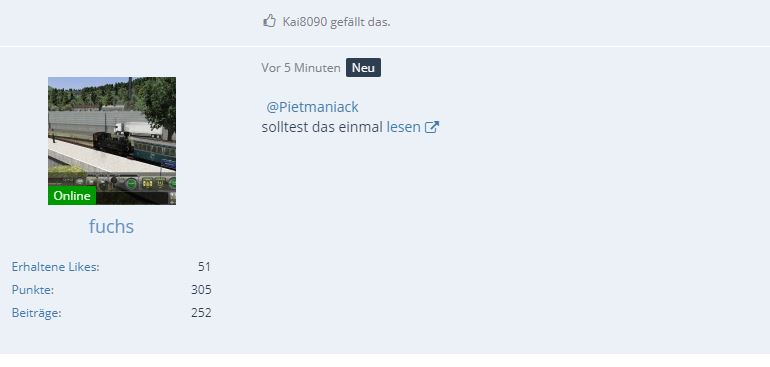Click the fuchs username link
The height and width of the screenshot is (367, 770).
(111, 226)
